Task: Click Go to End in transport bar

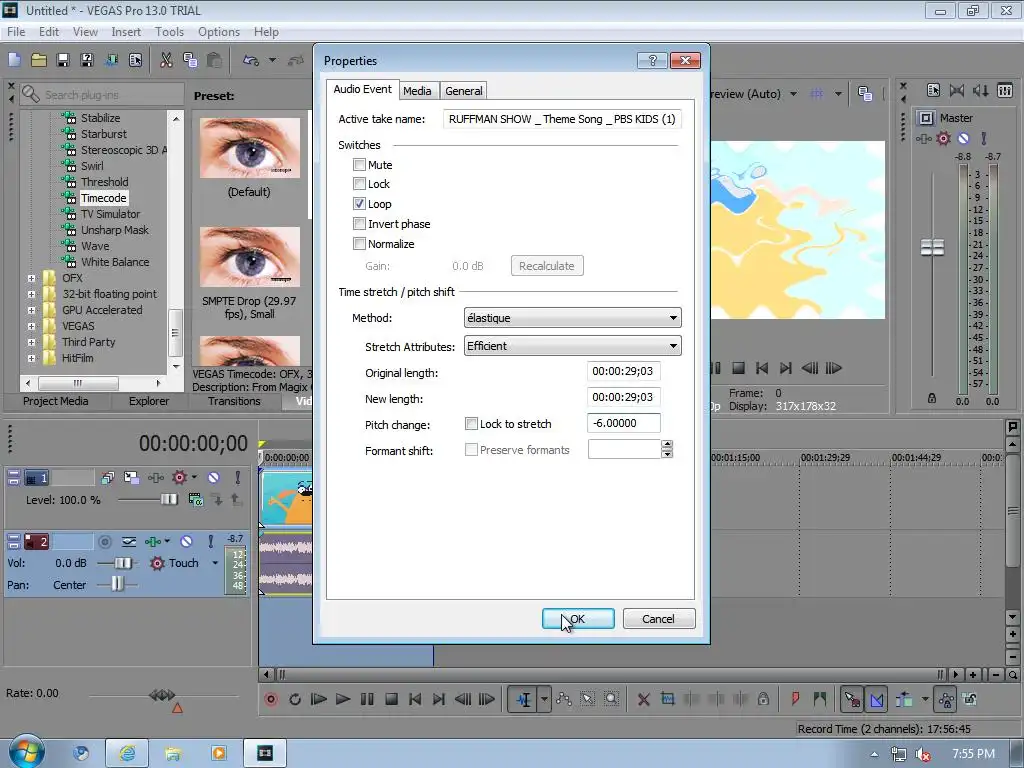Action: click(x=439, y=699)
